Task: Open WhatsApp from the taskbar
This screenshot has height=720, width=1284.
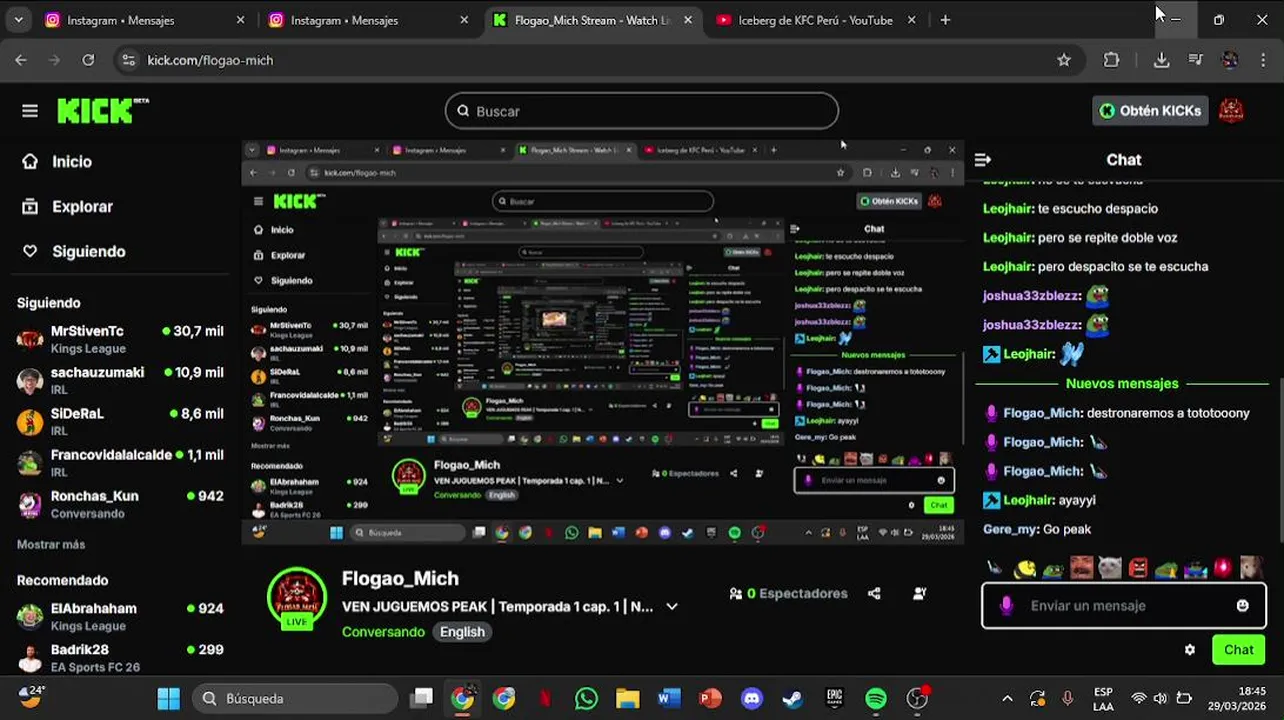Action: pyautogui.click(x=586, y=698)
